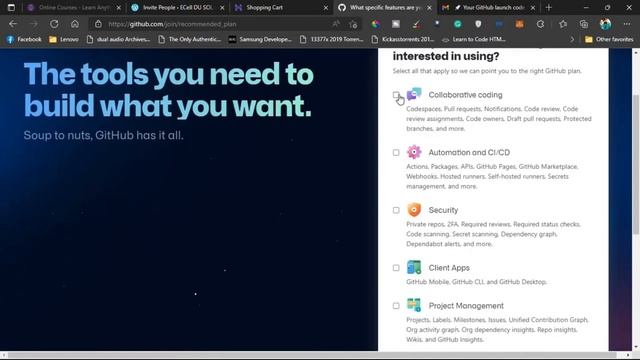640x360 pixels.
Task: Click the Security shield icon
Action: (414, 210)
